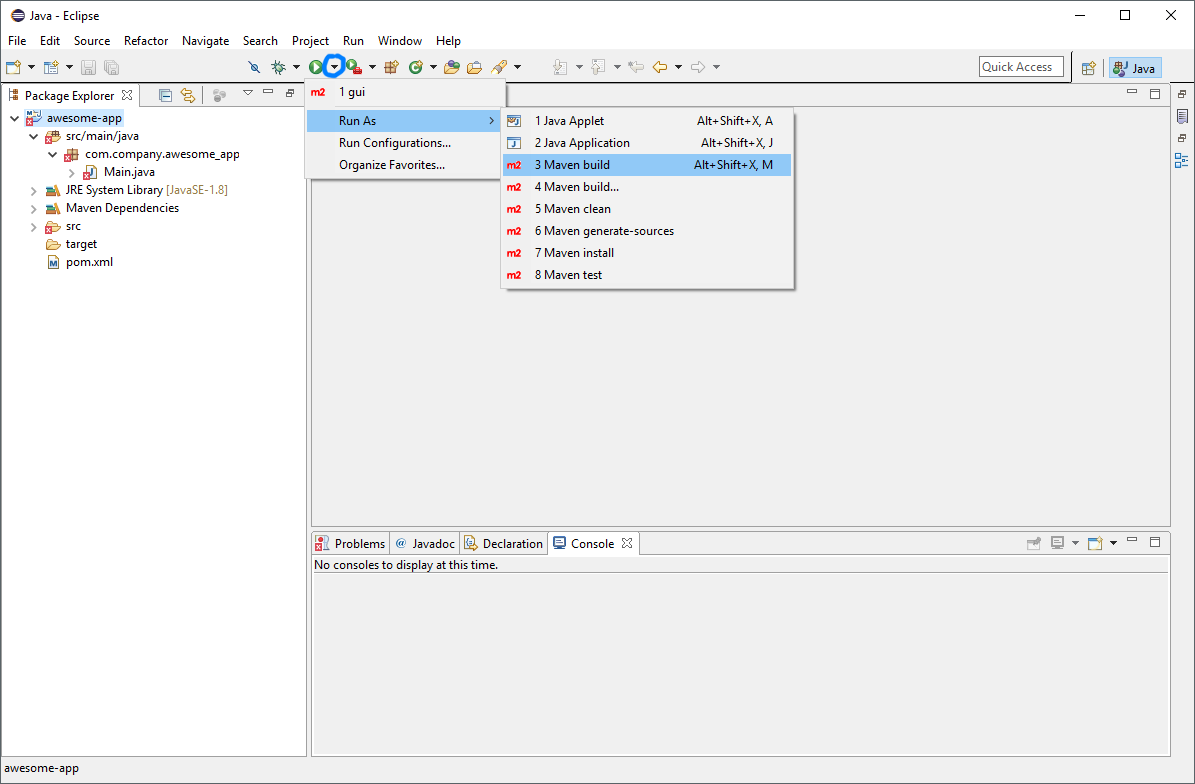Click the Skip All Breakpoints icon
Viewport: 1195px width, 784px height.
[254, 67]
